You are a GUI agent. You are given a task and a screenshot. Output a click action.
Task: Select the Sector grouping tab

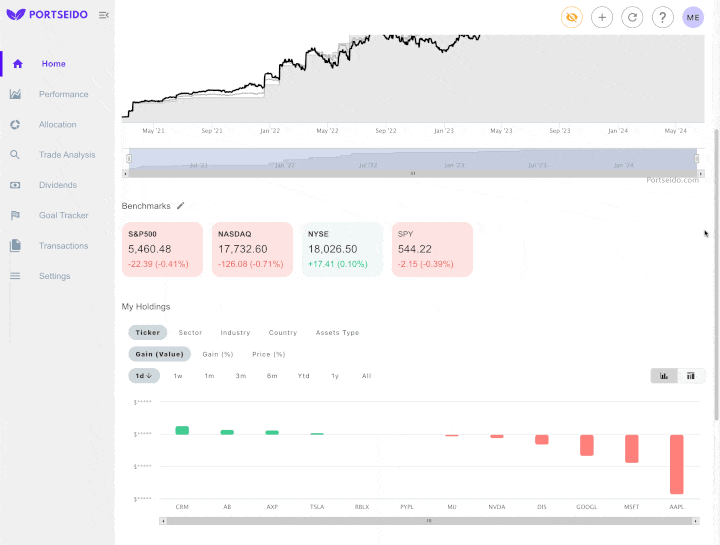point(190,333)
